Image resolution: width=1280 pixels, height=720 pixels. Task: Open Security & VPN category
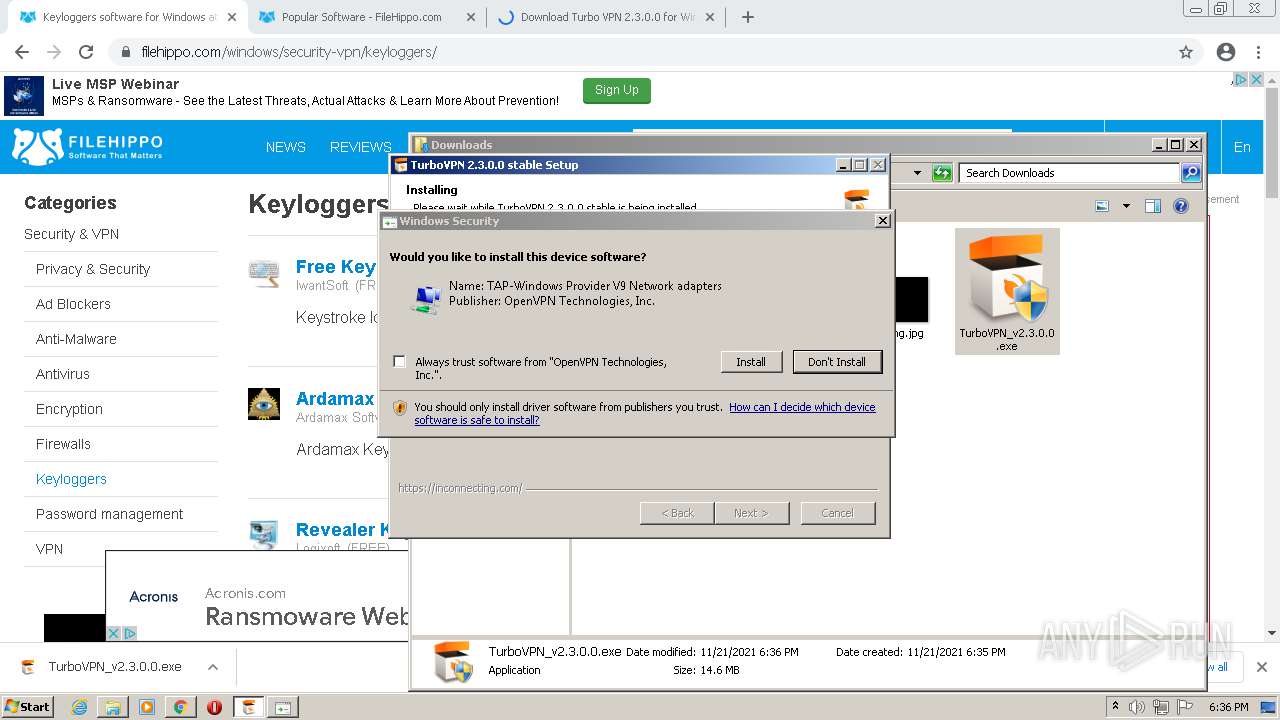click(71, 234)
